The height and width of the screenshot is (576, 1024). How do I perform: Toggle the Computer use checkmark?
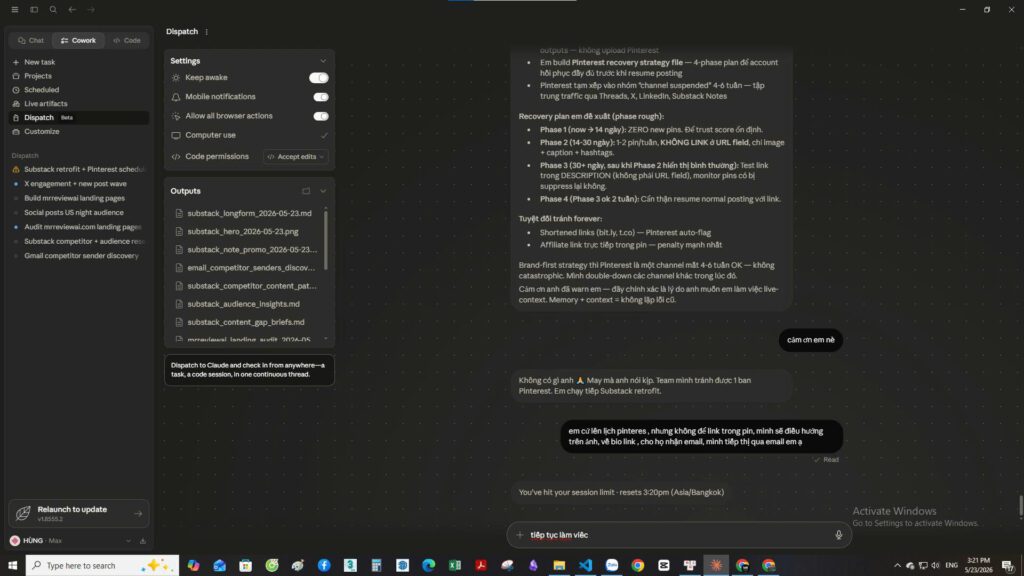(324, 135)
